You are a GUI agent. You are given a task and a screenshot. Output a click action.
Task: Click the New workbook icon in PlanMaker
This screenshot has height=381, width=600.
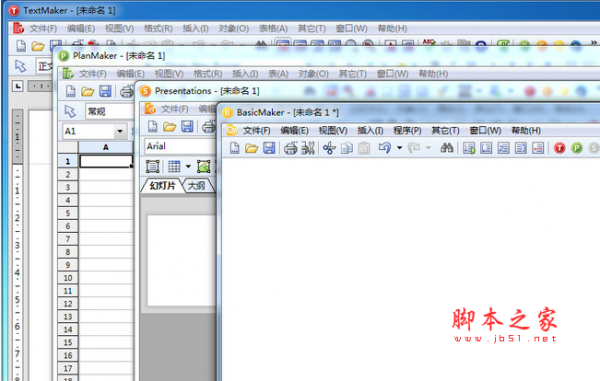tap(70, 91)
